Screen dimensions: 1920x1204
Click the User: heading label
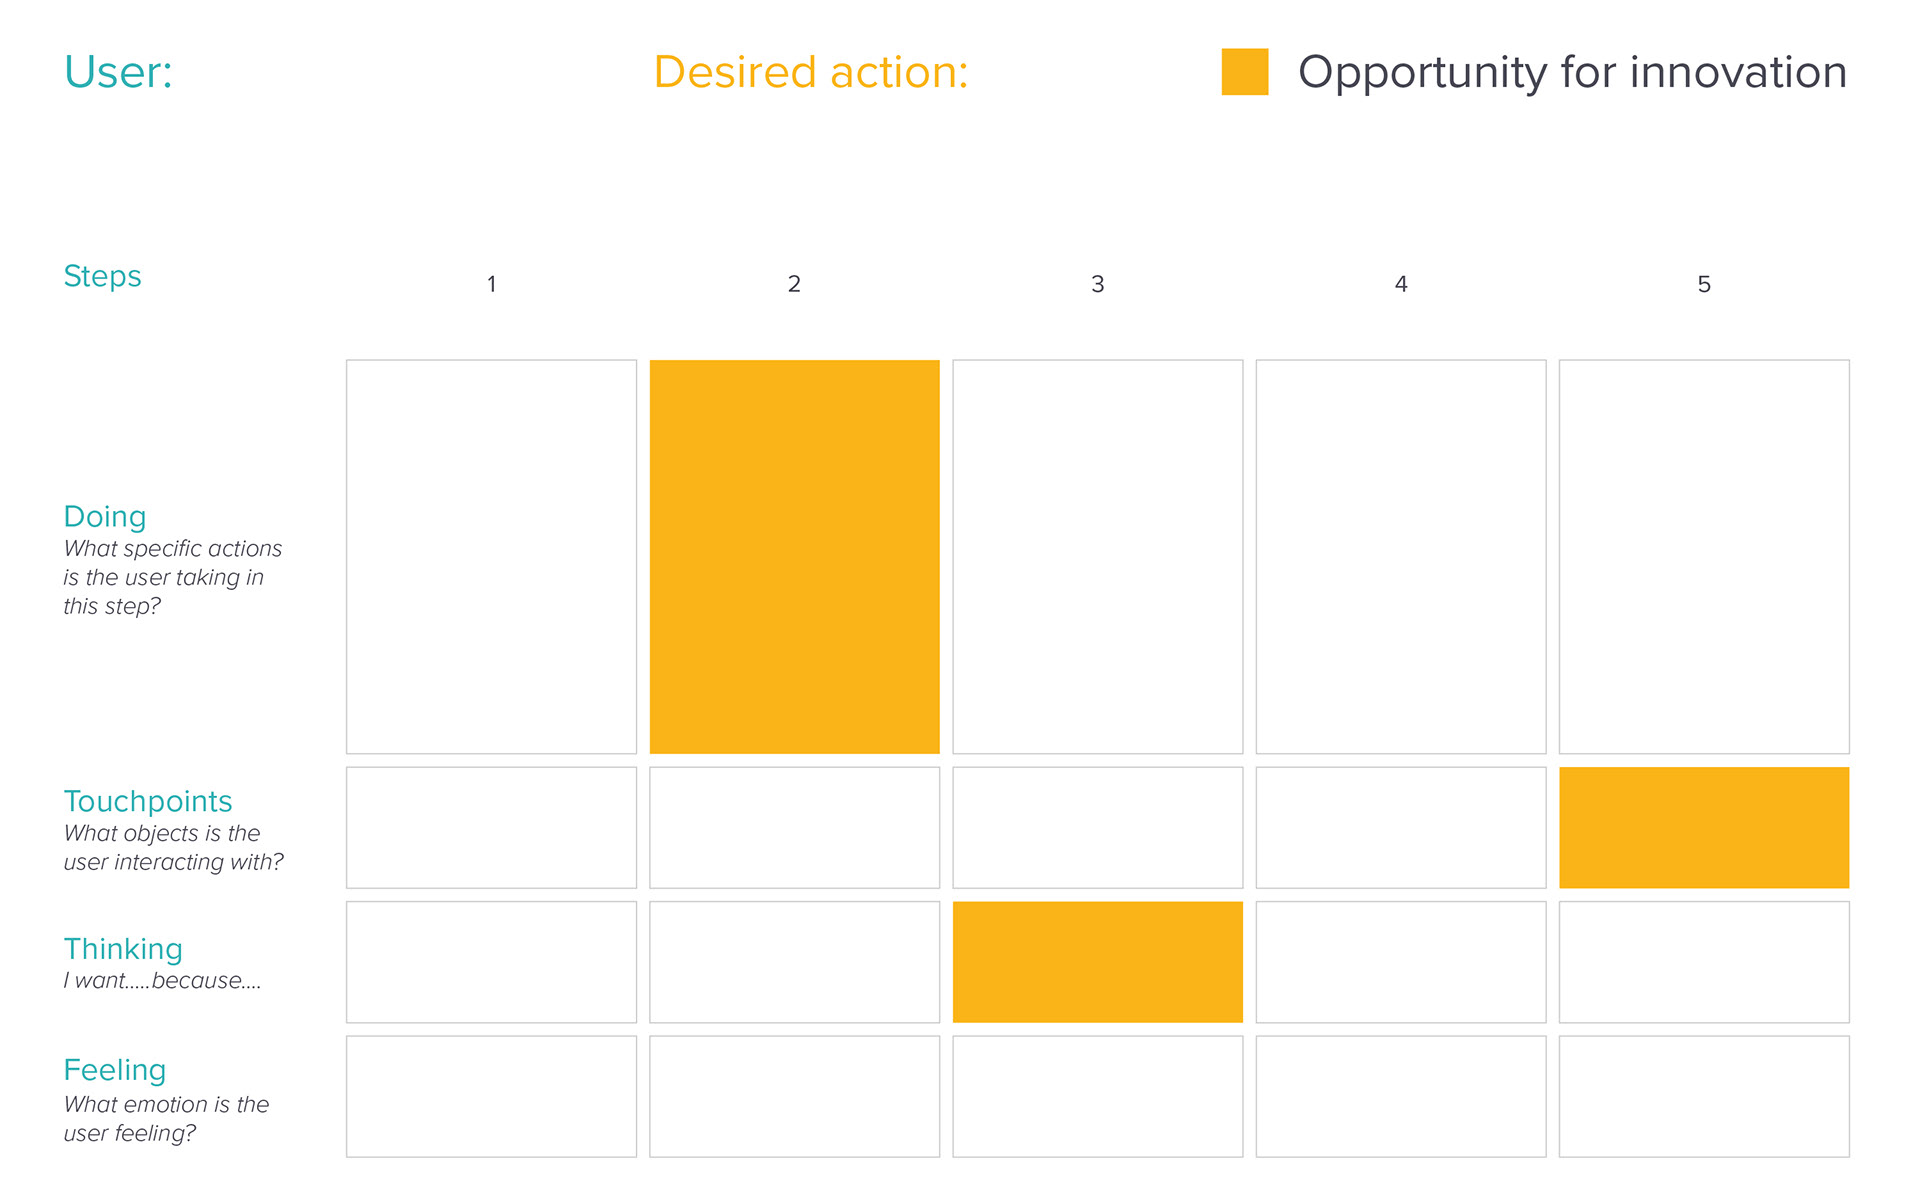[x=118, y=72]
